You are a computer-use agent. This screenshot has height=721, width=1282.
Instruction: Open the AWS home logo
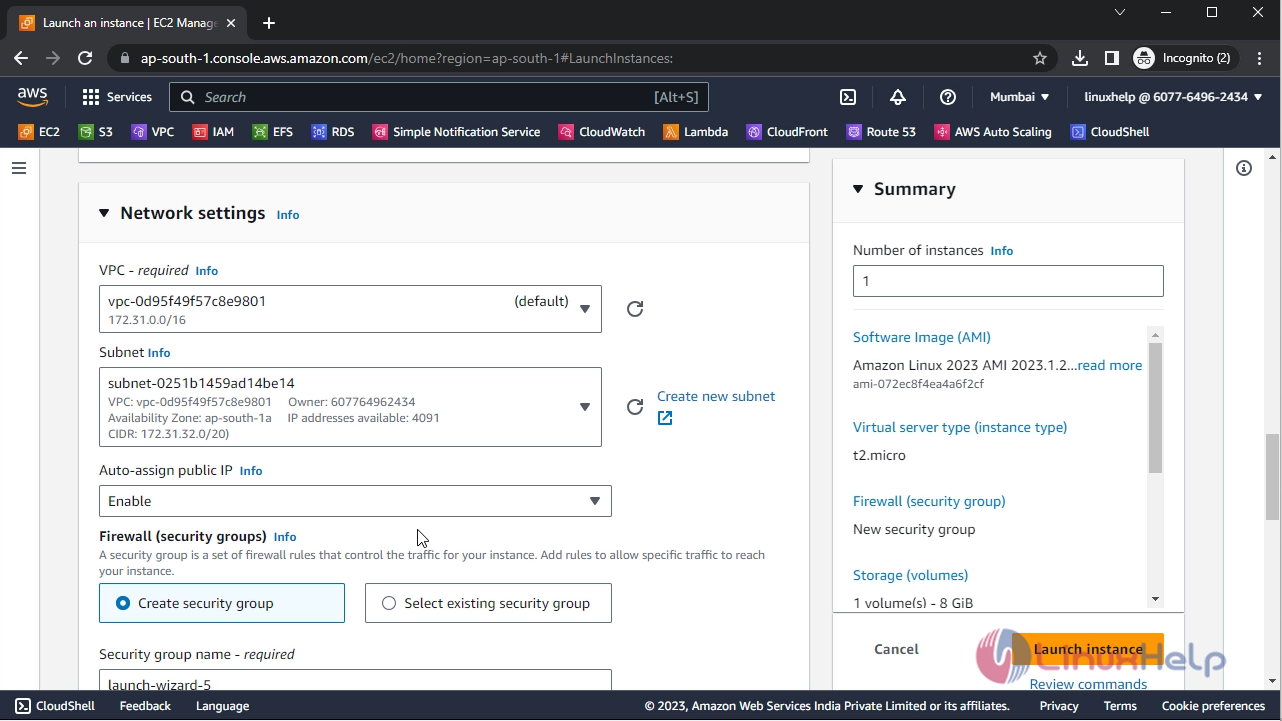[x=32, y=96]
